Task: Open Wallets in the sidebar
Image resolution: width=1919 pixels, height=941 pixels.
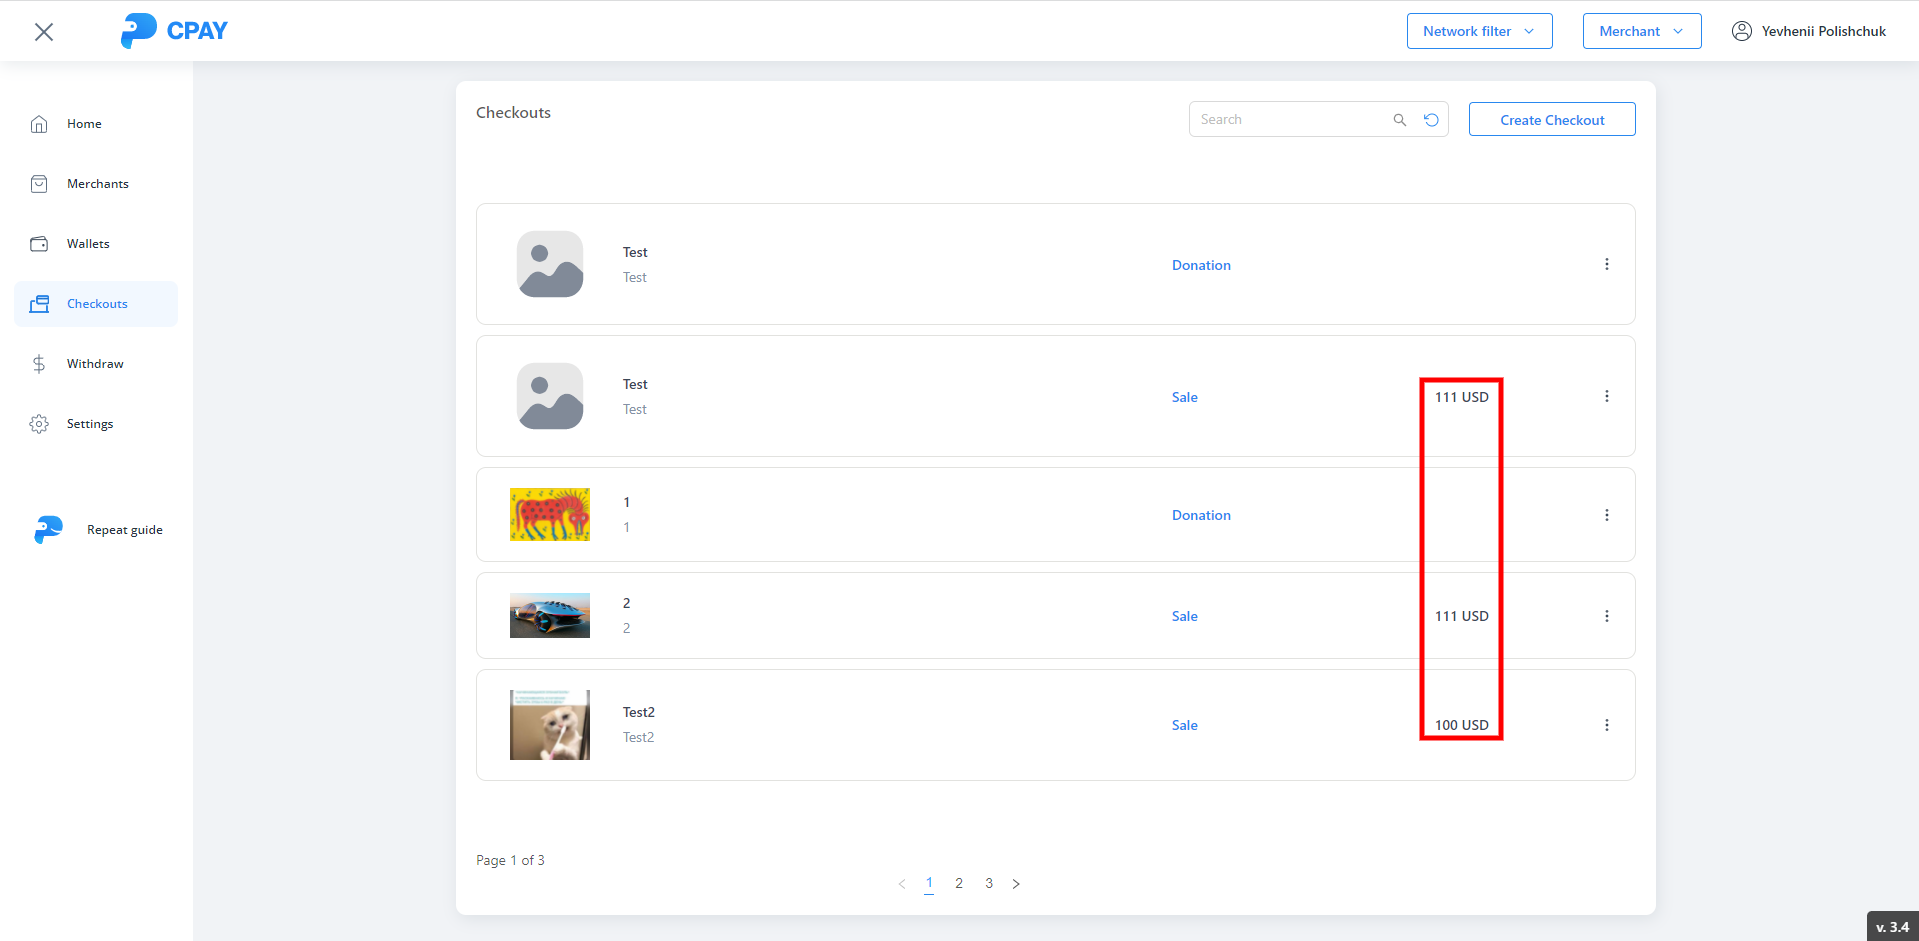Action: [88, 244]
